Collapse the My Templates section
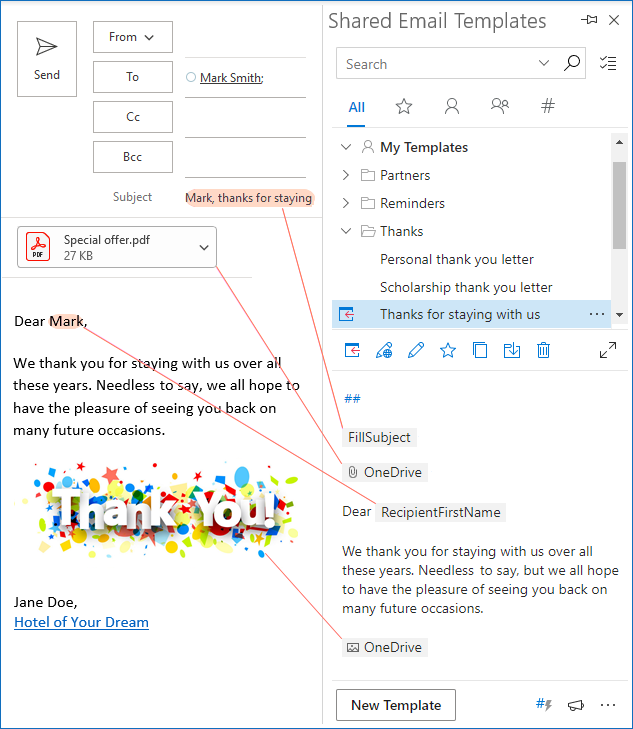This screenshot has height=729, width=633. pyautogui.click(x=346, y=147)
